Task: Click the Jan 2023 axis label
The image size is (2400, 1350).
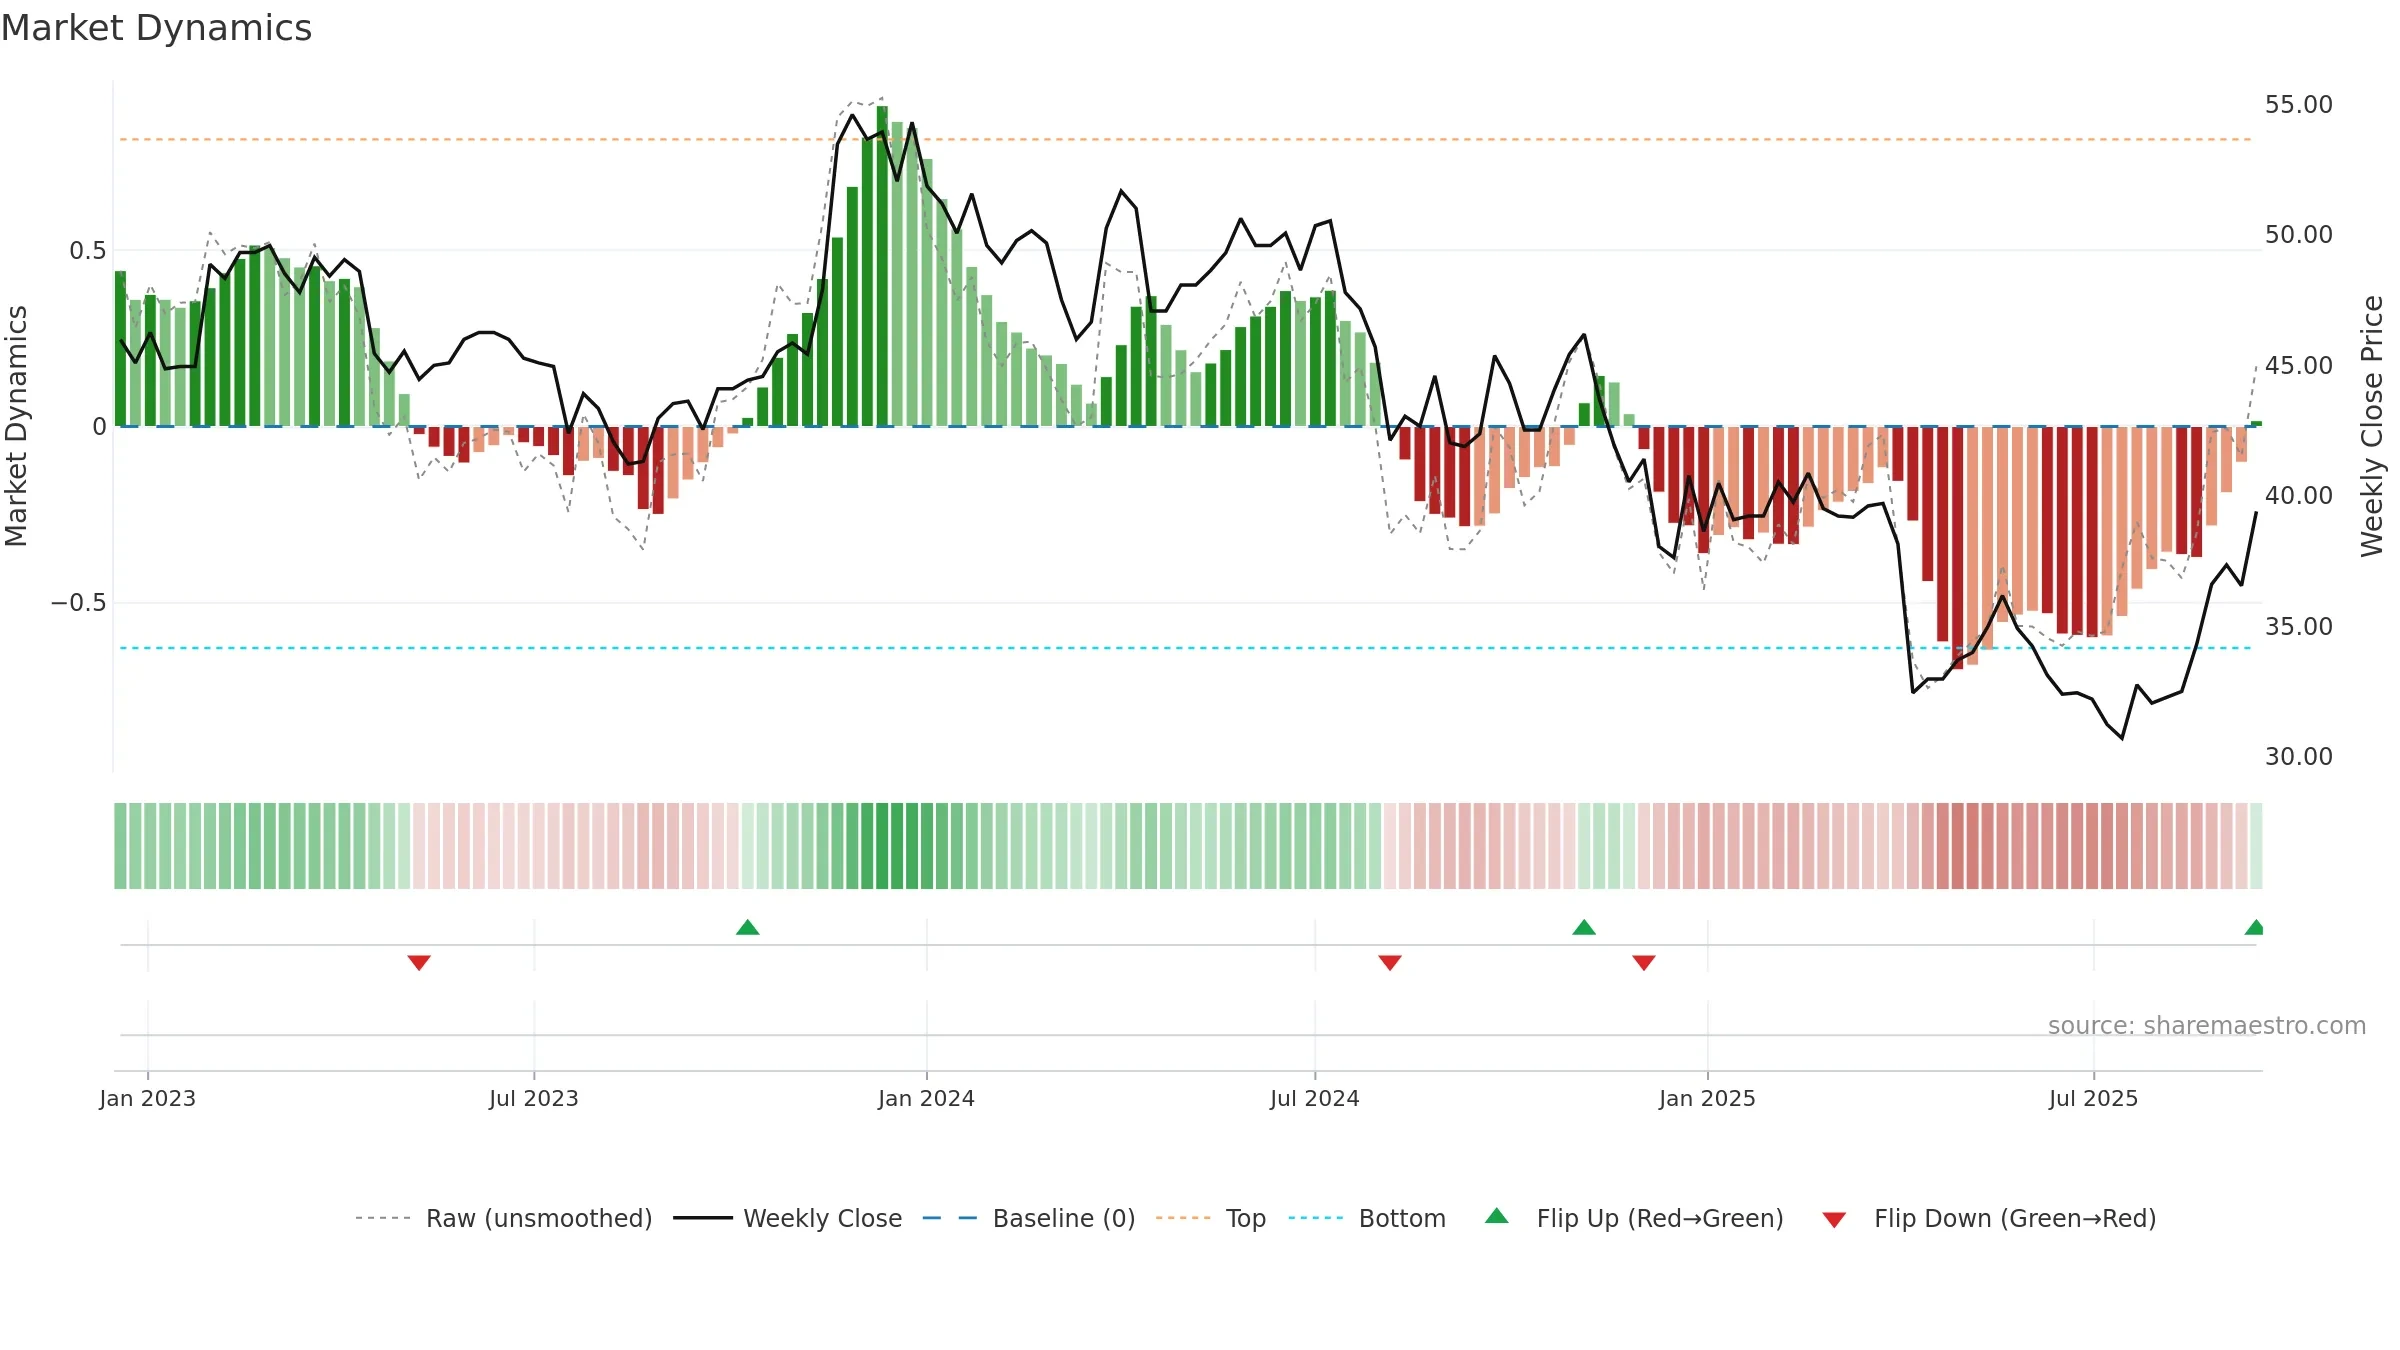Action: [x=148, y=1098]
